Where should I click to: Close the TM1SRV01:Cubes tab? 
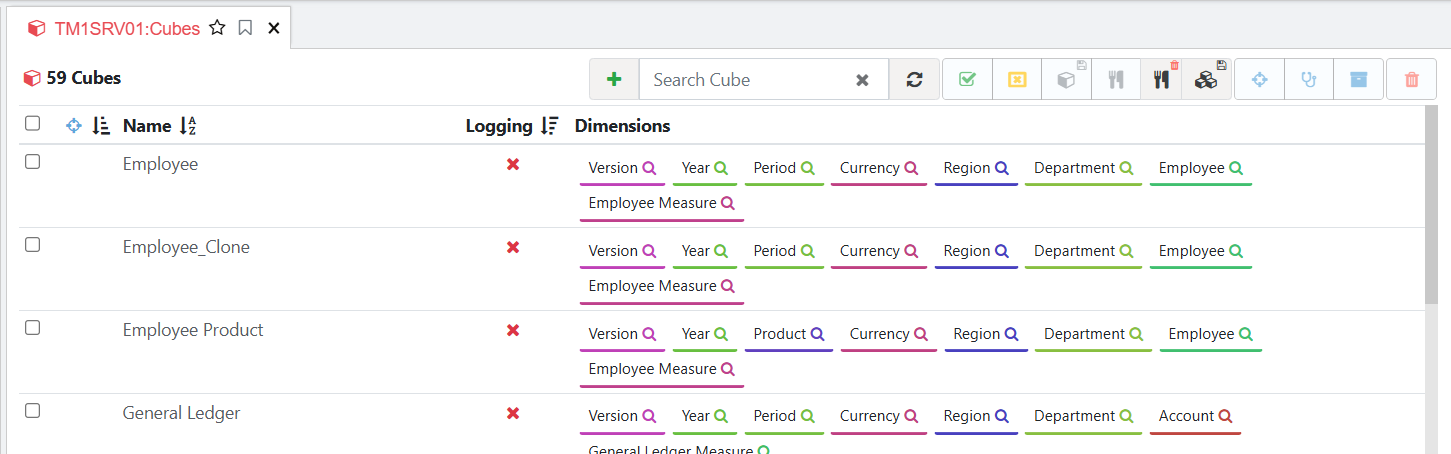tap(273, 28)
